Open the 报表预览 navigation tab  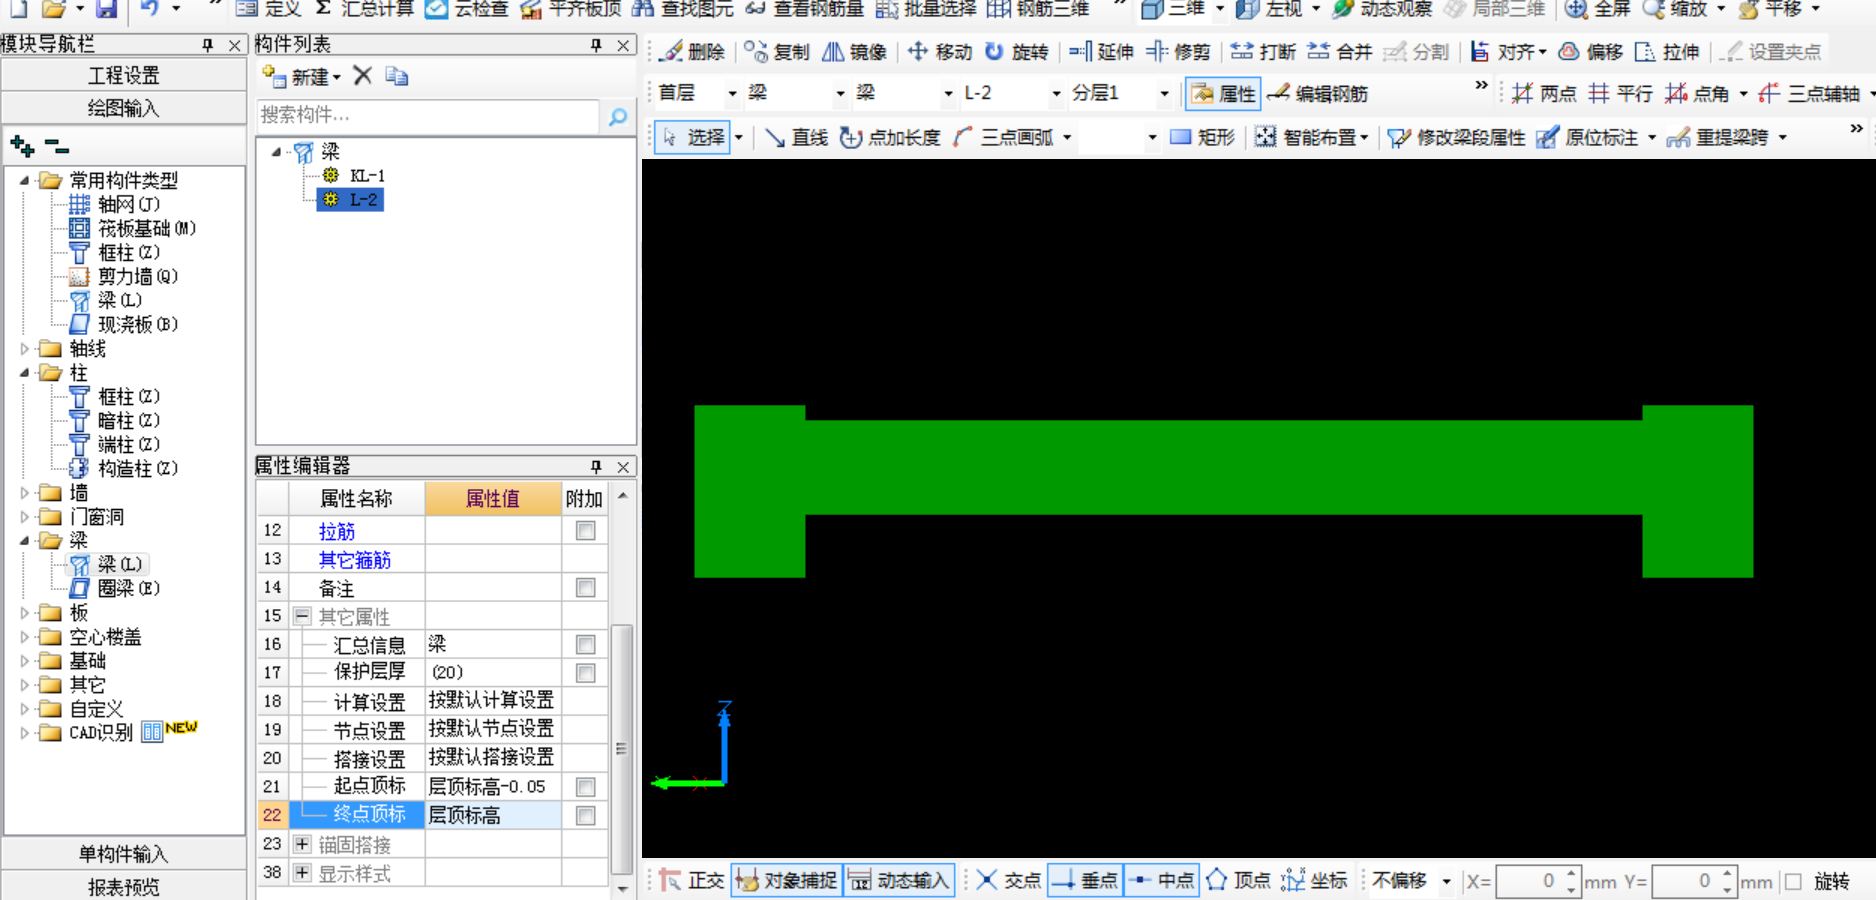124,886
